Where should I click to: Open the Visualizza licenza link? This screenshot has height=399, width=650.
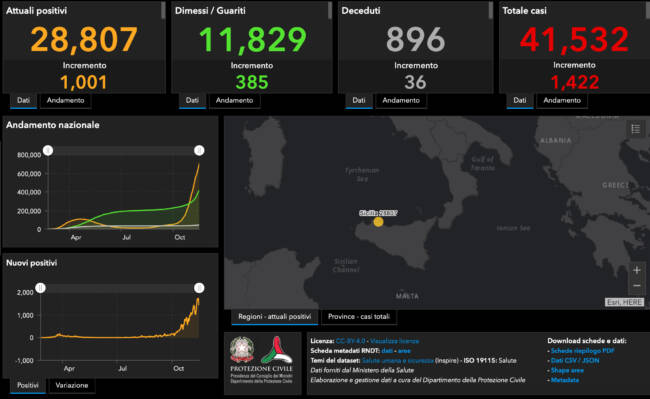[394, 341]
